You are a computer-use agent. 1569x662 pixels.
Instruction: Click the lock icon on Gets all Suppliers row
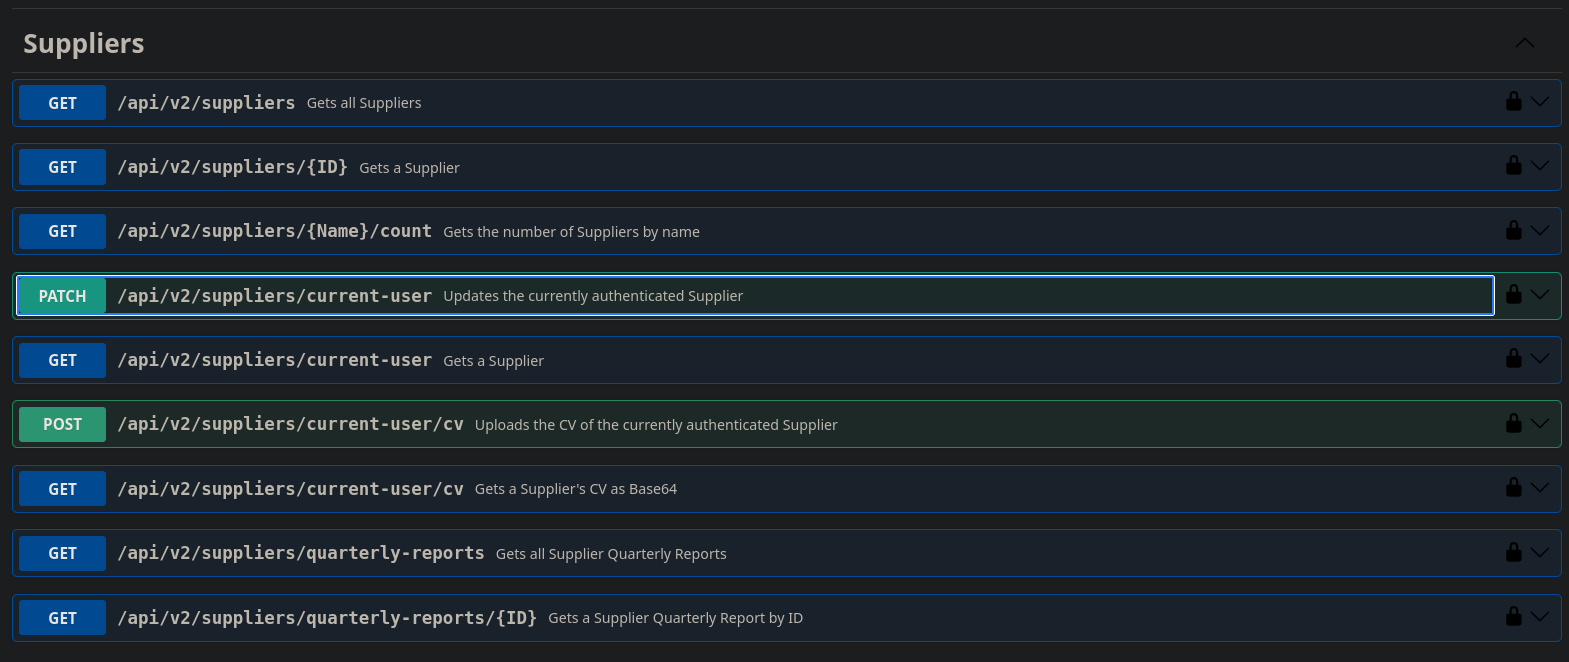pos(1513,102)
